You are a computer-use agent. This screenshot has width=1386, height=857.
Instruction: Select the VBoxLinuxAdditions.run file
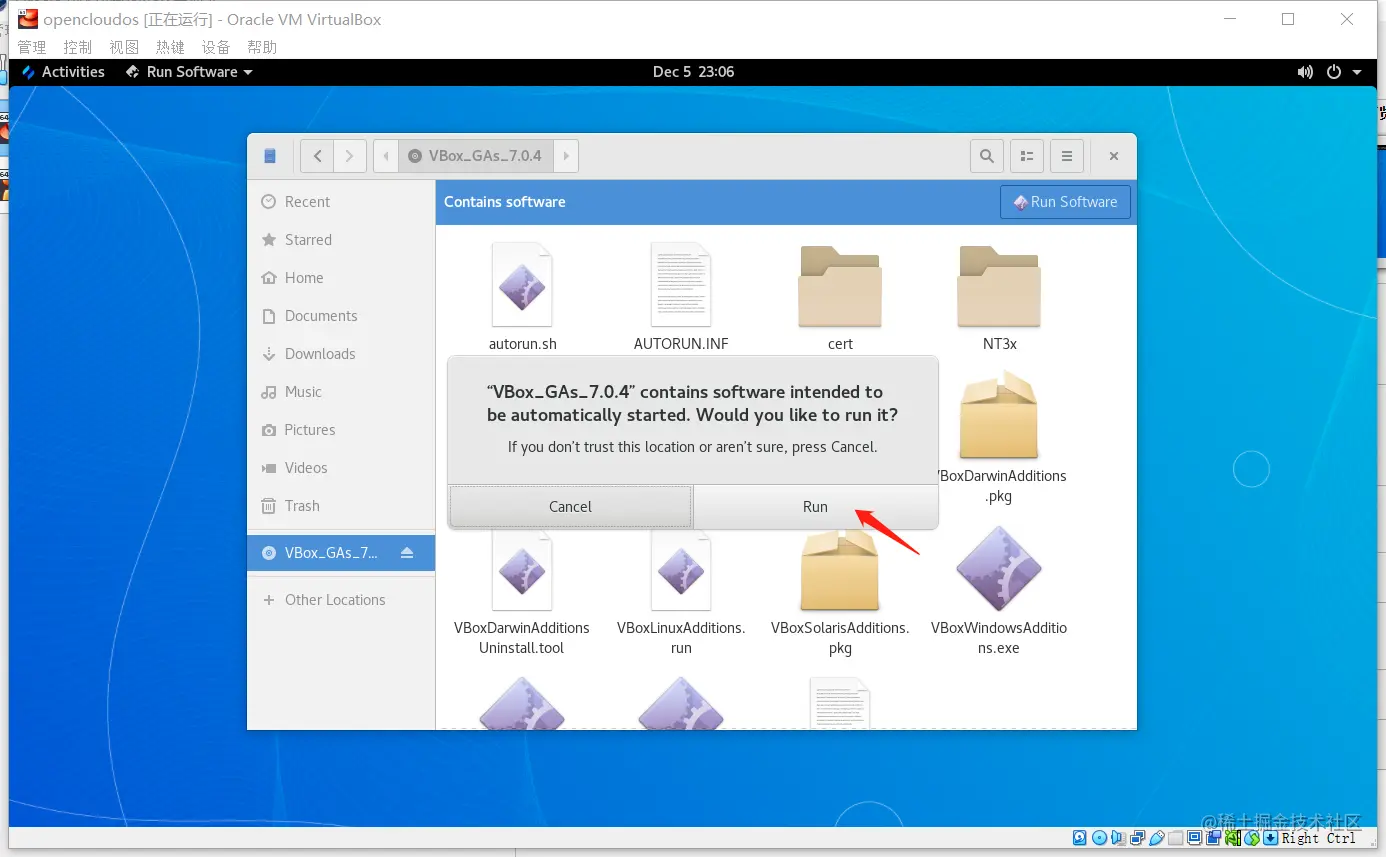[x=681, y=592]
